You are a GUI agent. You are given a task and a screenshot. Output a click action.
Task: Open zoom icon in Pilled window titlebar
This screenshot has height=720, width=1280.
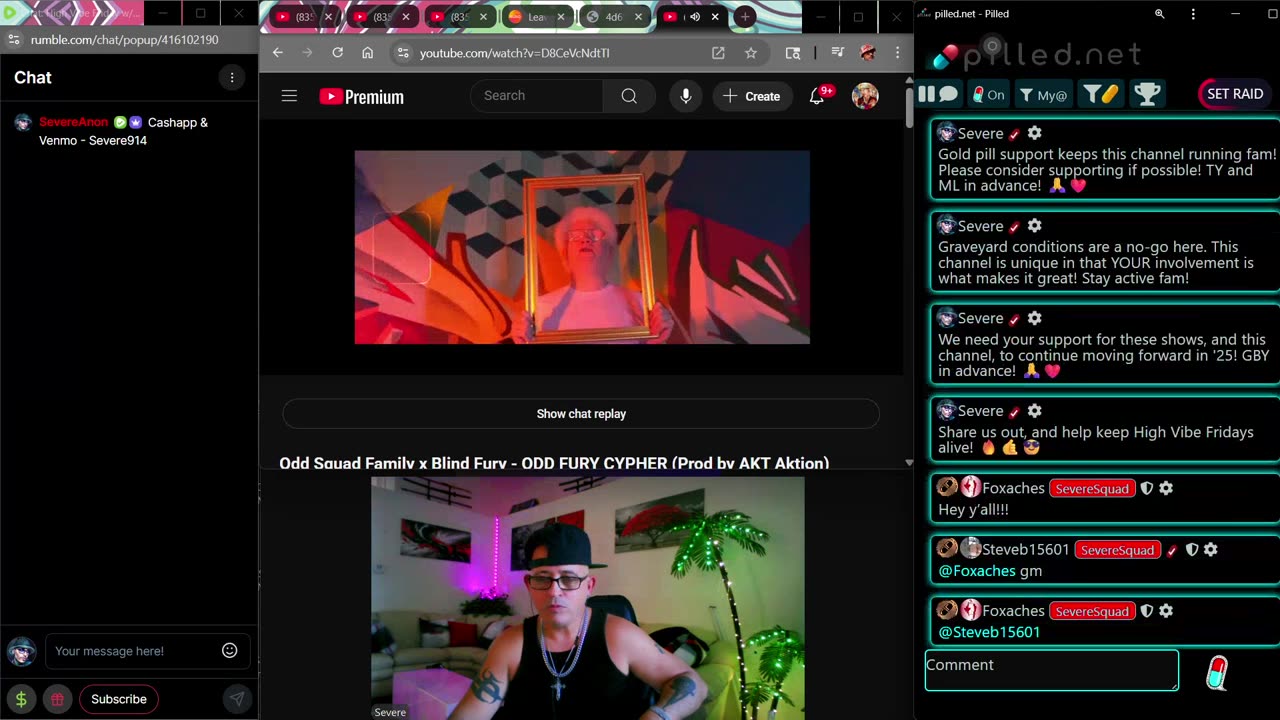tap(1159, 14)
